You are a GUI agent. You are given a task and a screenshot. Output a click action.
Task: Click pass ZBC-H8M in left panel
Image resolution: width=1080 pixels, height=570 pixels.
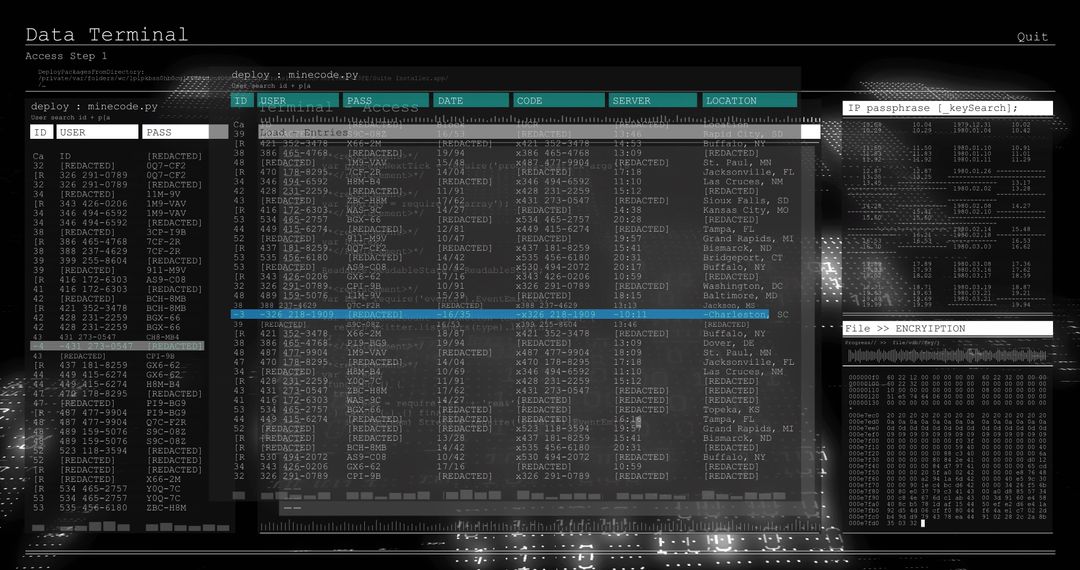tap(166, 508)
